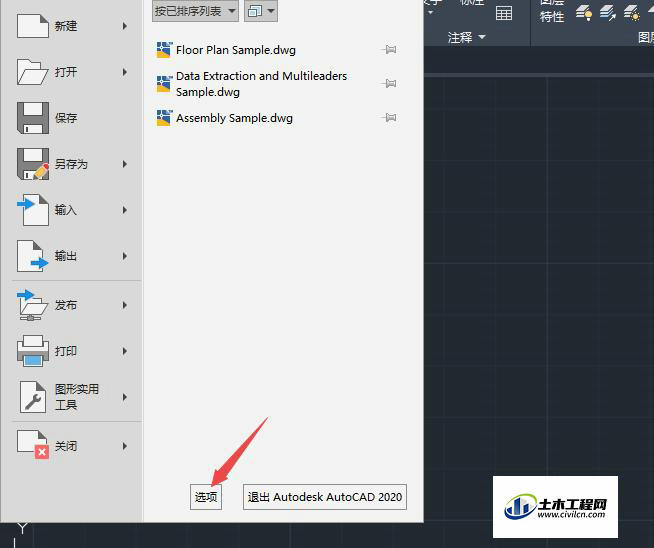
Task: Click the layer icon with the sun
Action: click(631, 13)
